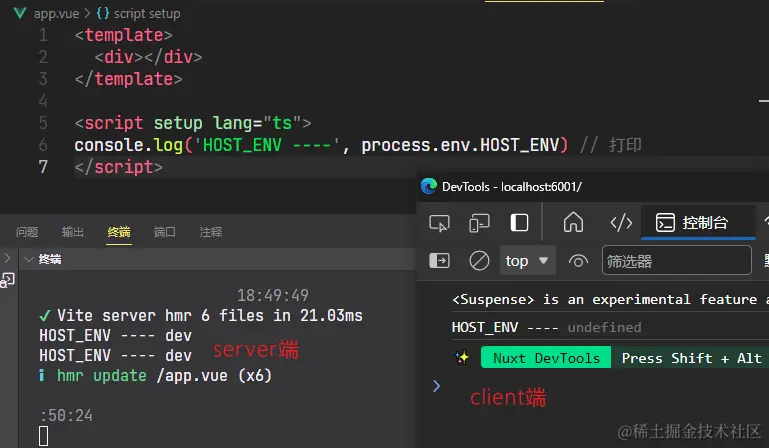Open app.vue breadcrumb item
The height and width of the screenshot is (448, 769).
(56, 14)
